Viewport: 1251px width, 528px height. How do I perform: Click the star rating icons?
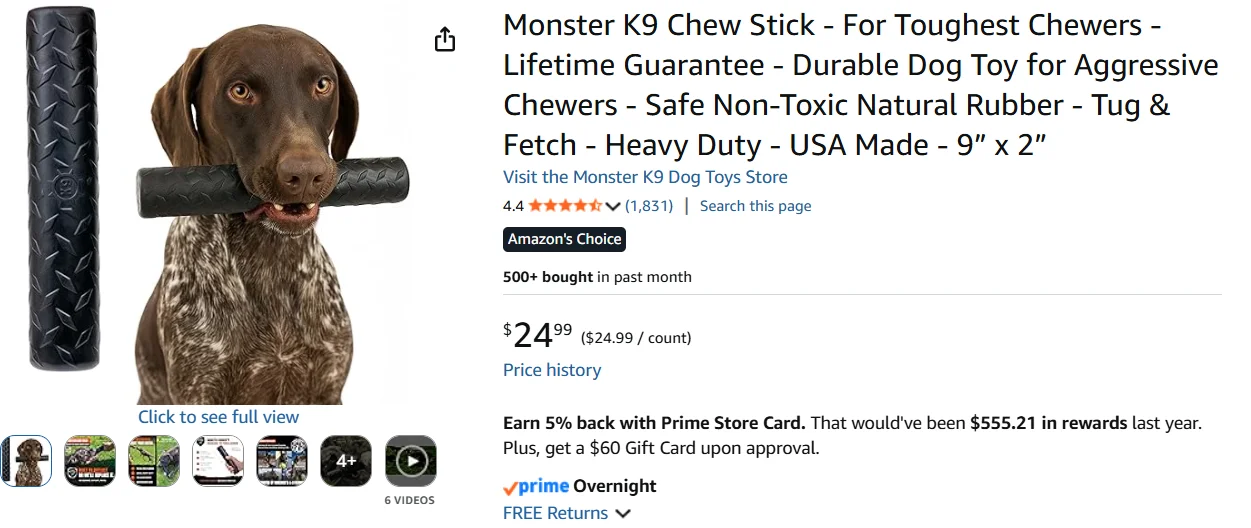click(565, 206)
